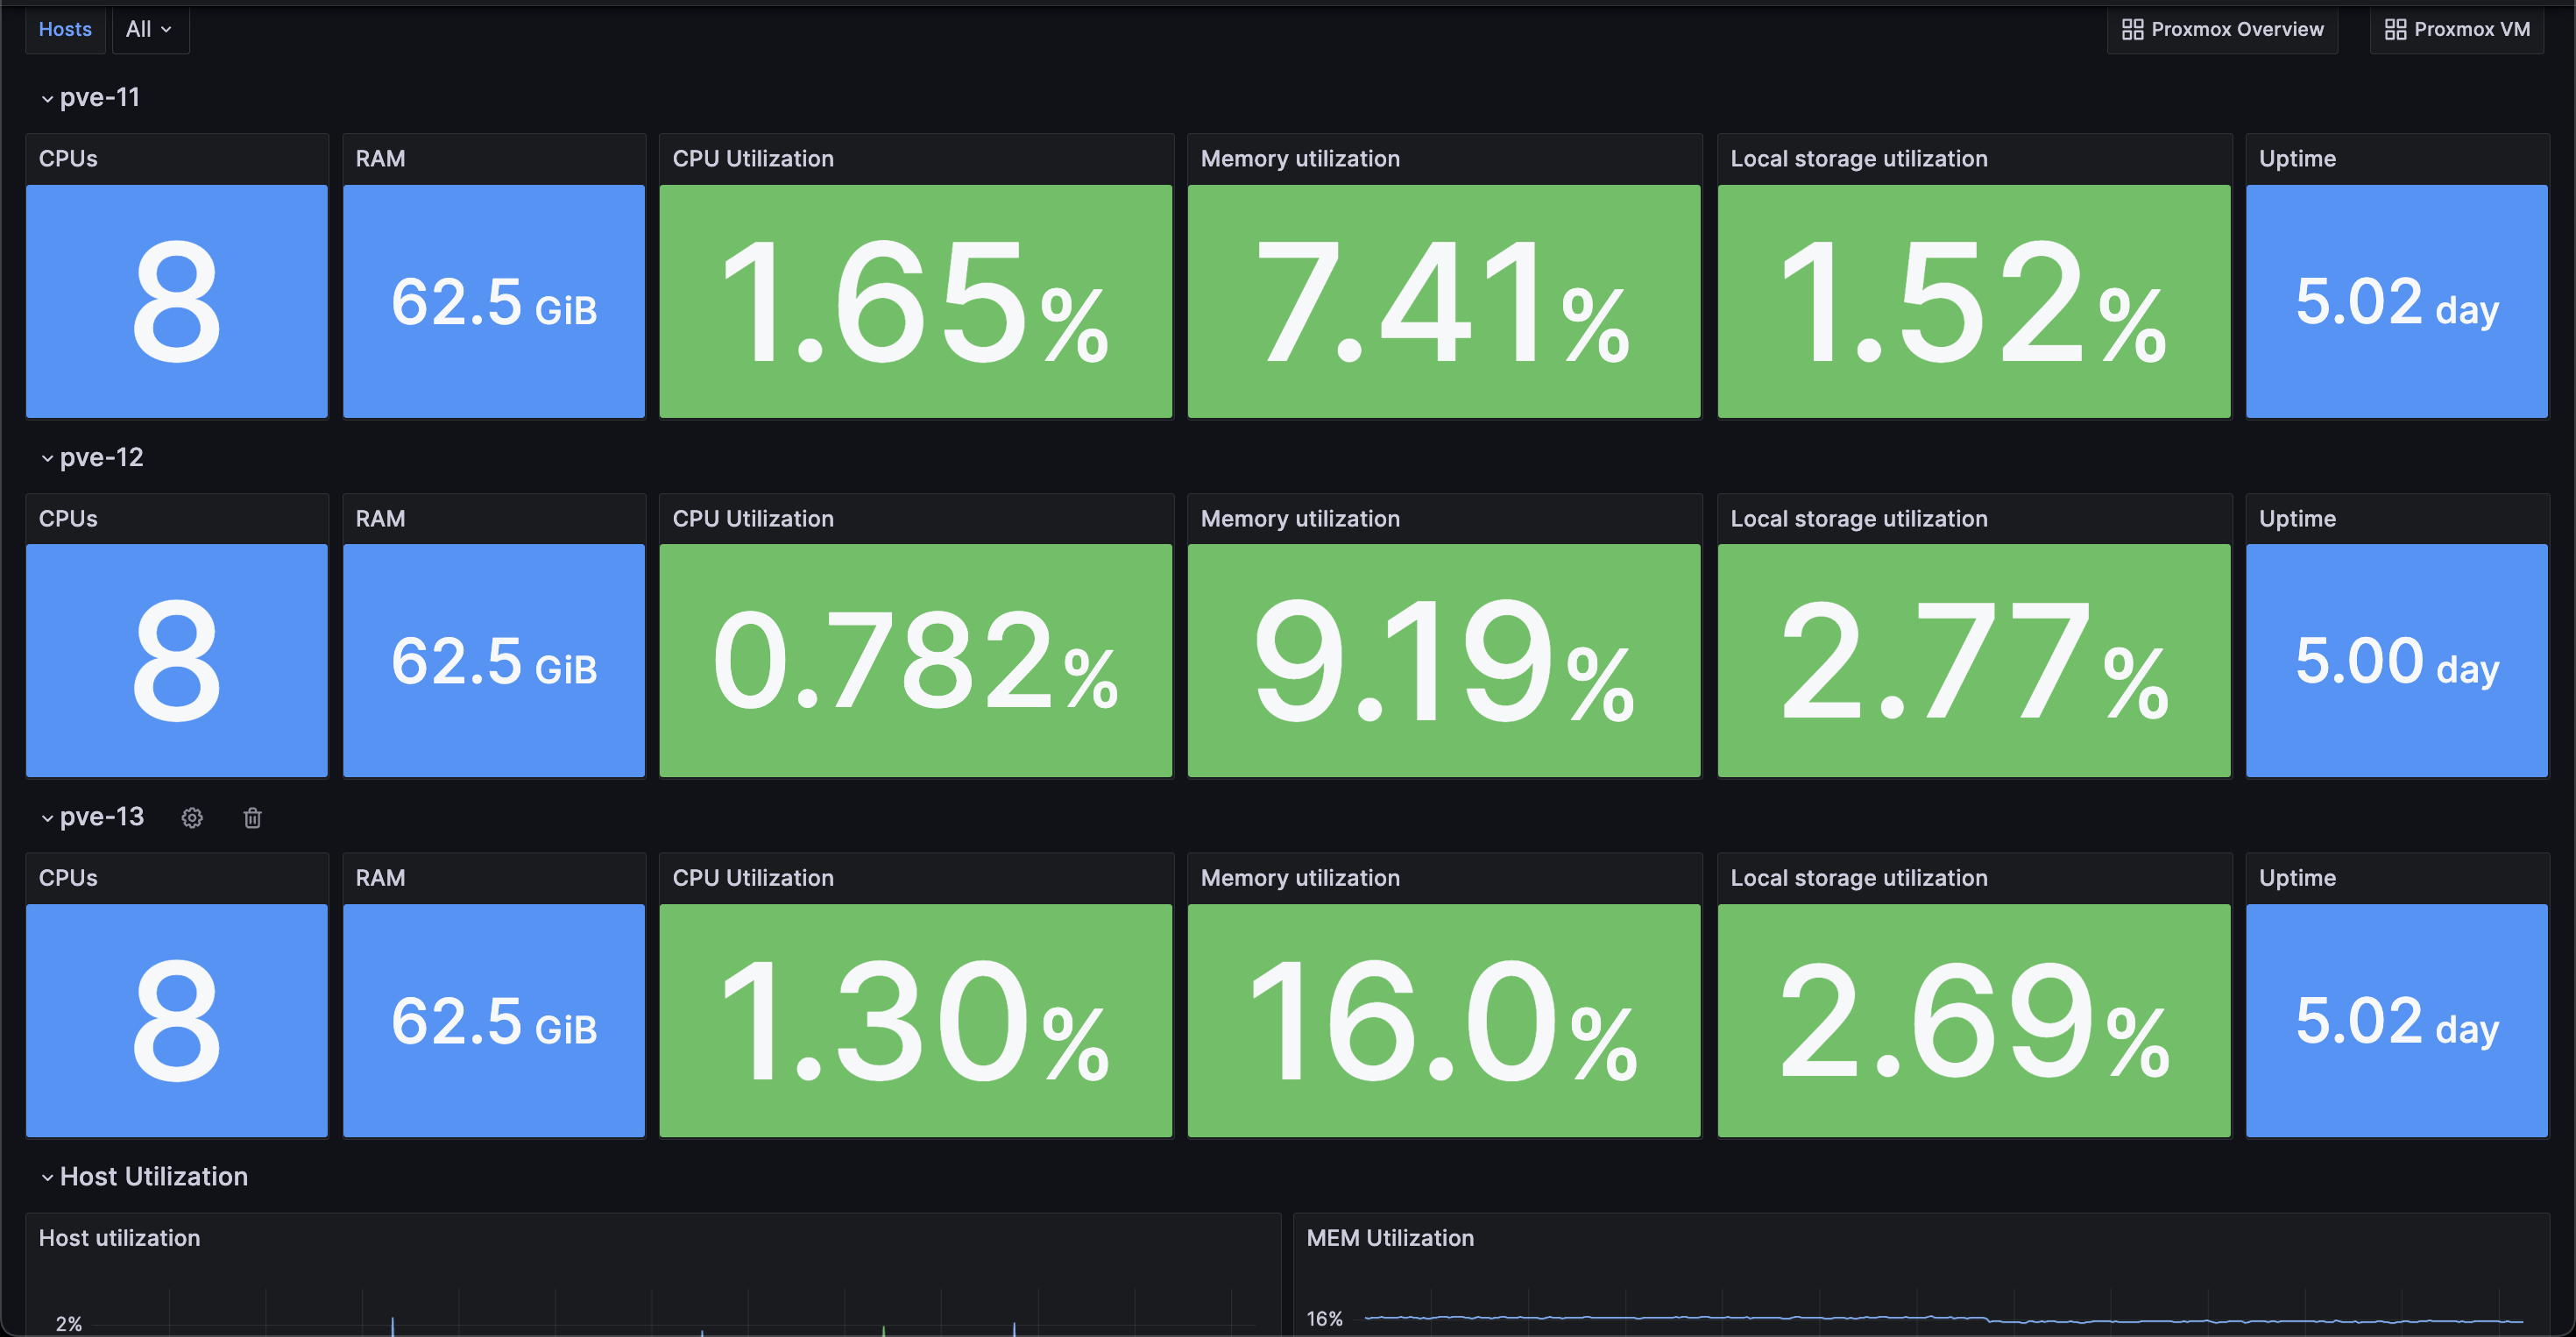Image resolution: width=2576 pixels, height=1337 pixels.
Task: Click pve-12 Memory utilization panel title
Action: coord(1299,518)
